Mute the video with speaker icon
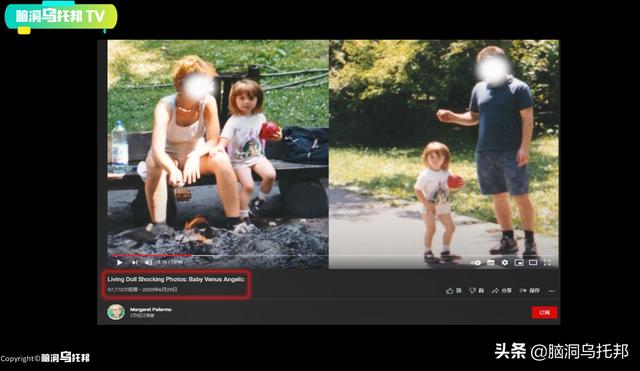The image size is (640, 371). [149, 262]
